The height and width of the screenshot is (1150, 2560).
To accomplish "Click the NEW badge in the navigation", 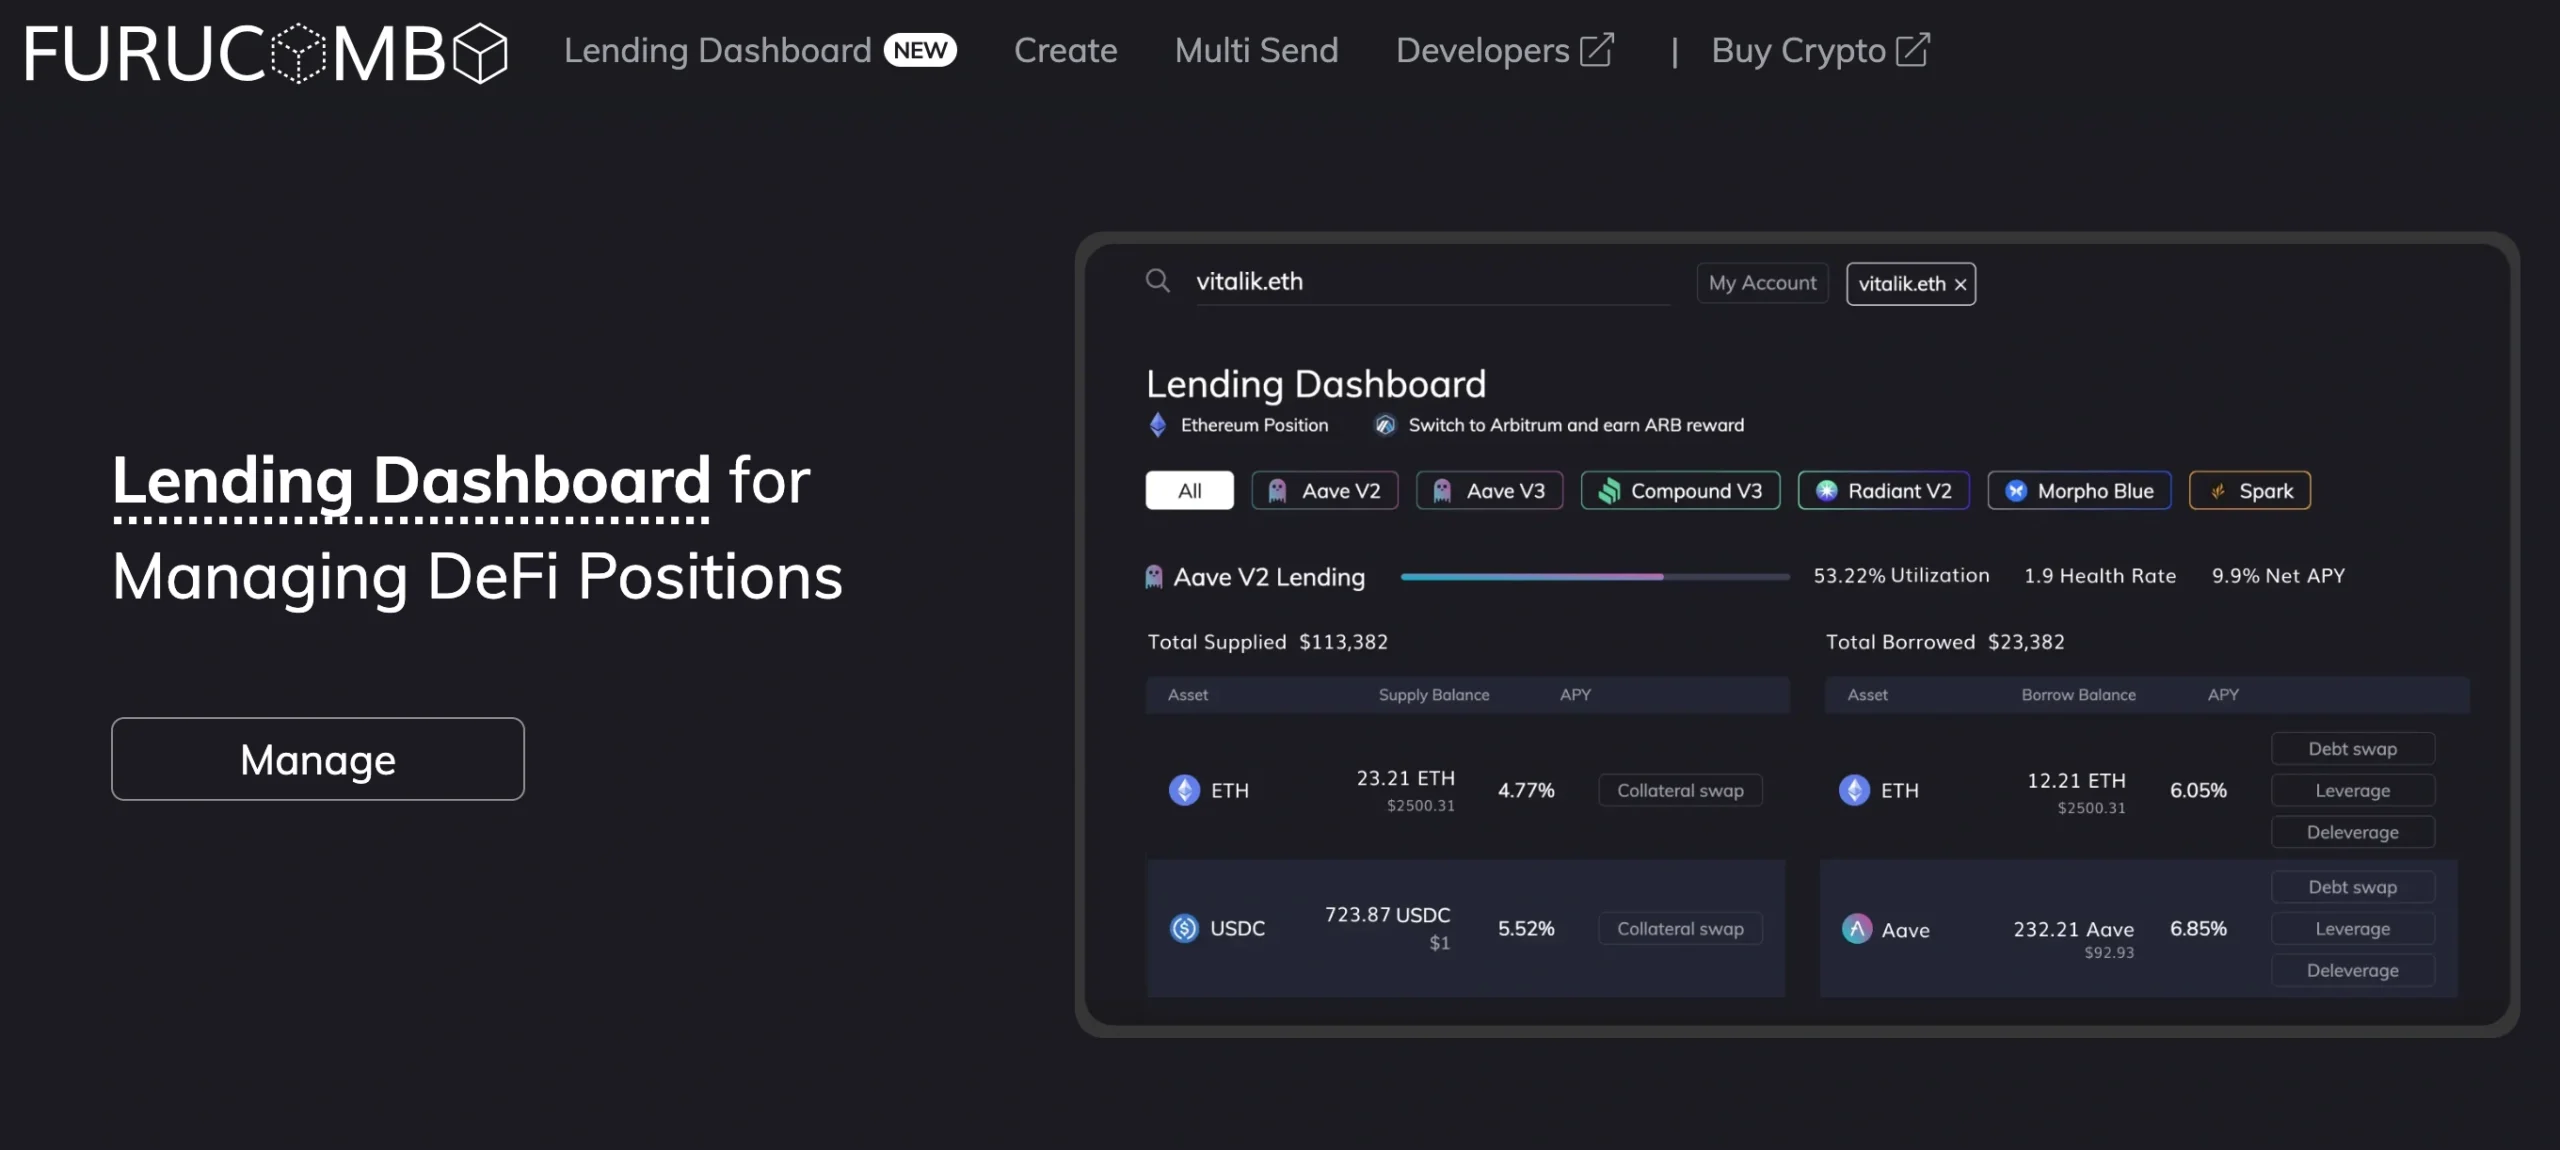I will pyautogui.click(x=920, y=50).
